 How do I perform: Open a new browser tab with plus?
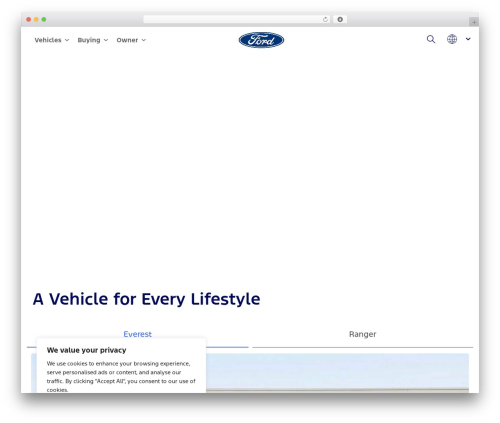474,22
